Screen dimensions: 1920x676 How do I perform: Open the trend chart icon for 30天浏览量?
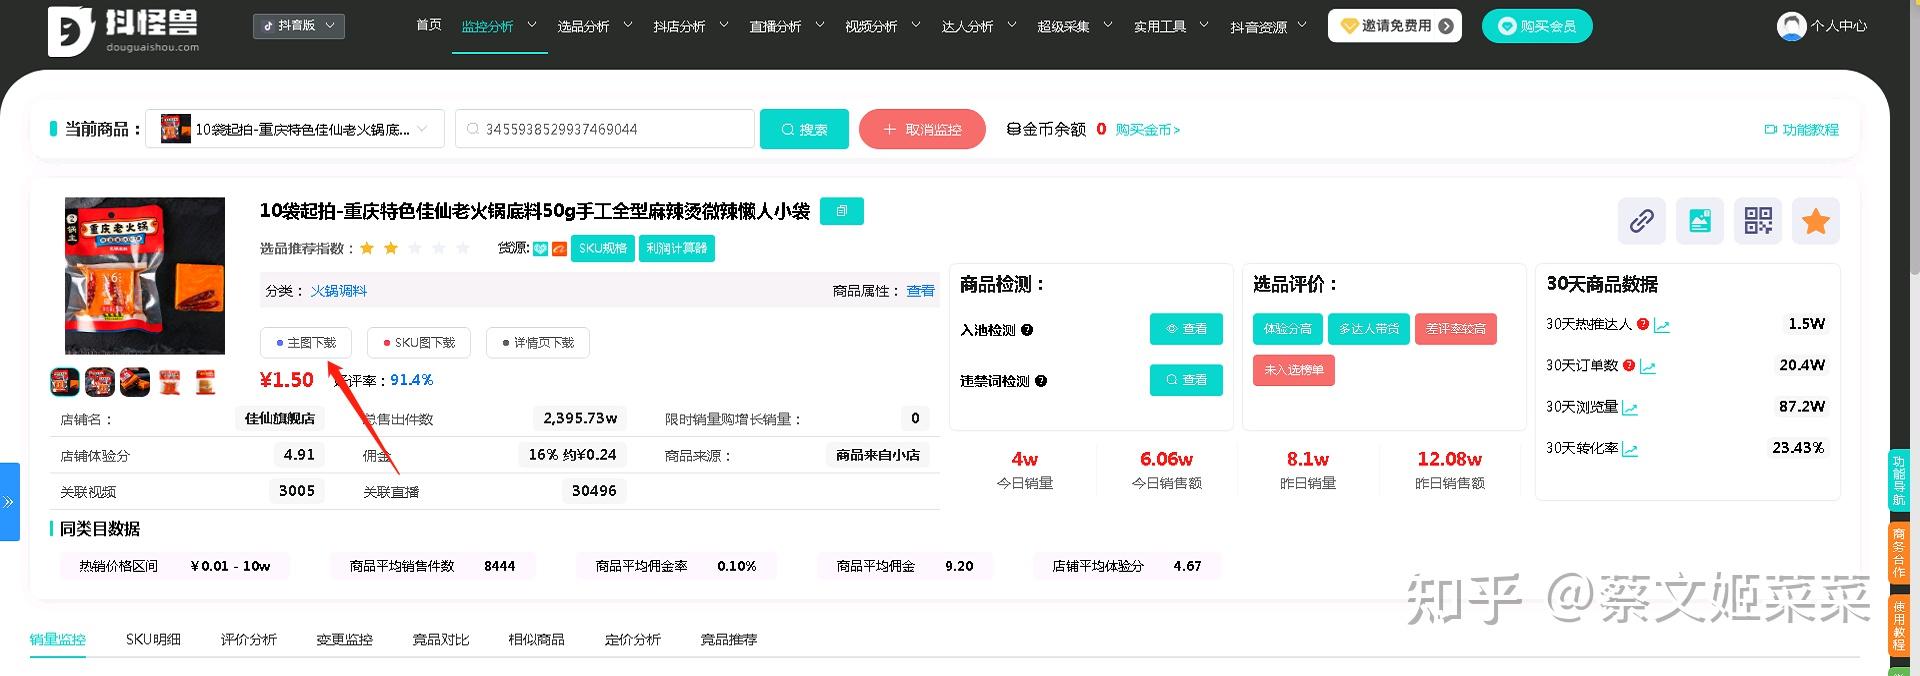(x=1630, y=408)
